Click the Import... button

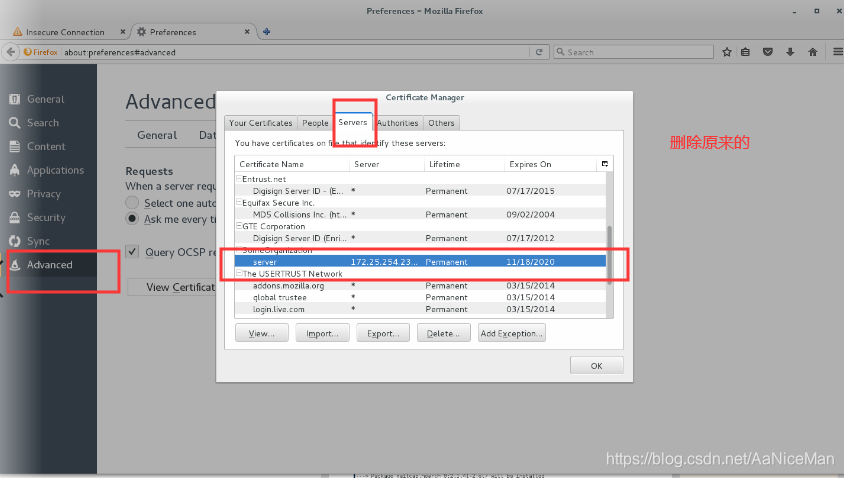(322, 333)
